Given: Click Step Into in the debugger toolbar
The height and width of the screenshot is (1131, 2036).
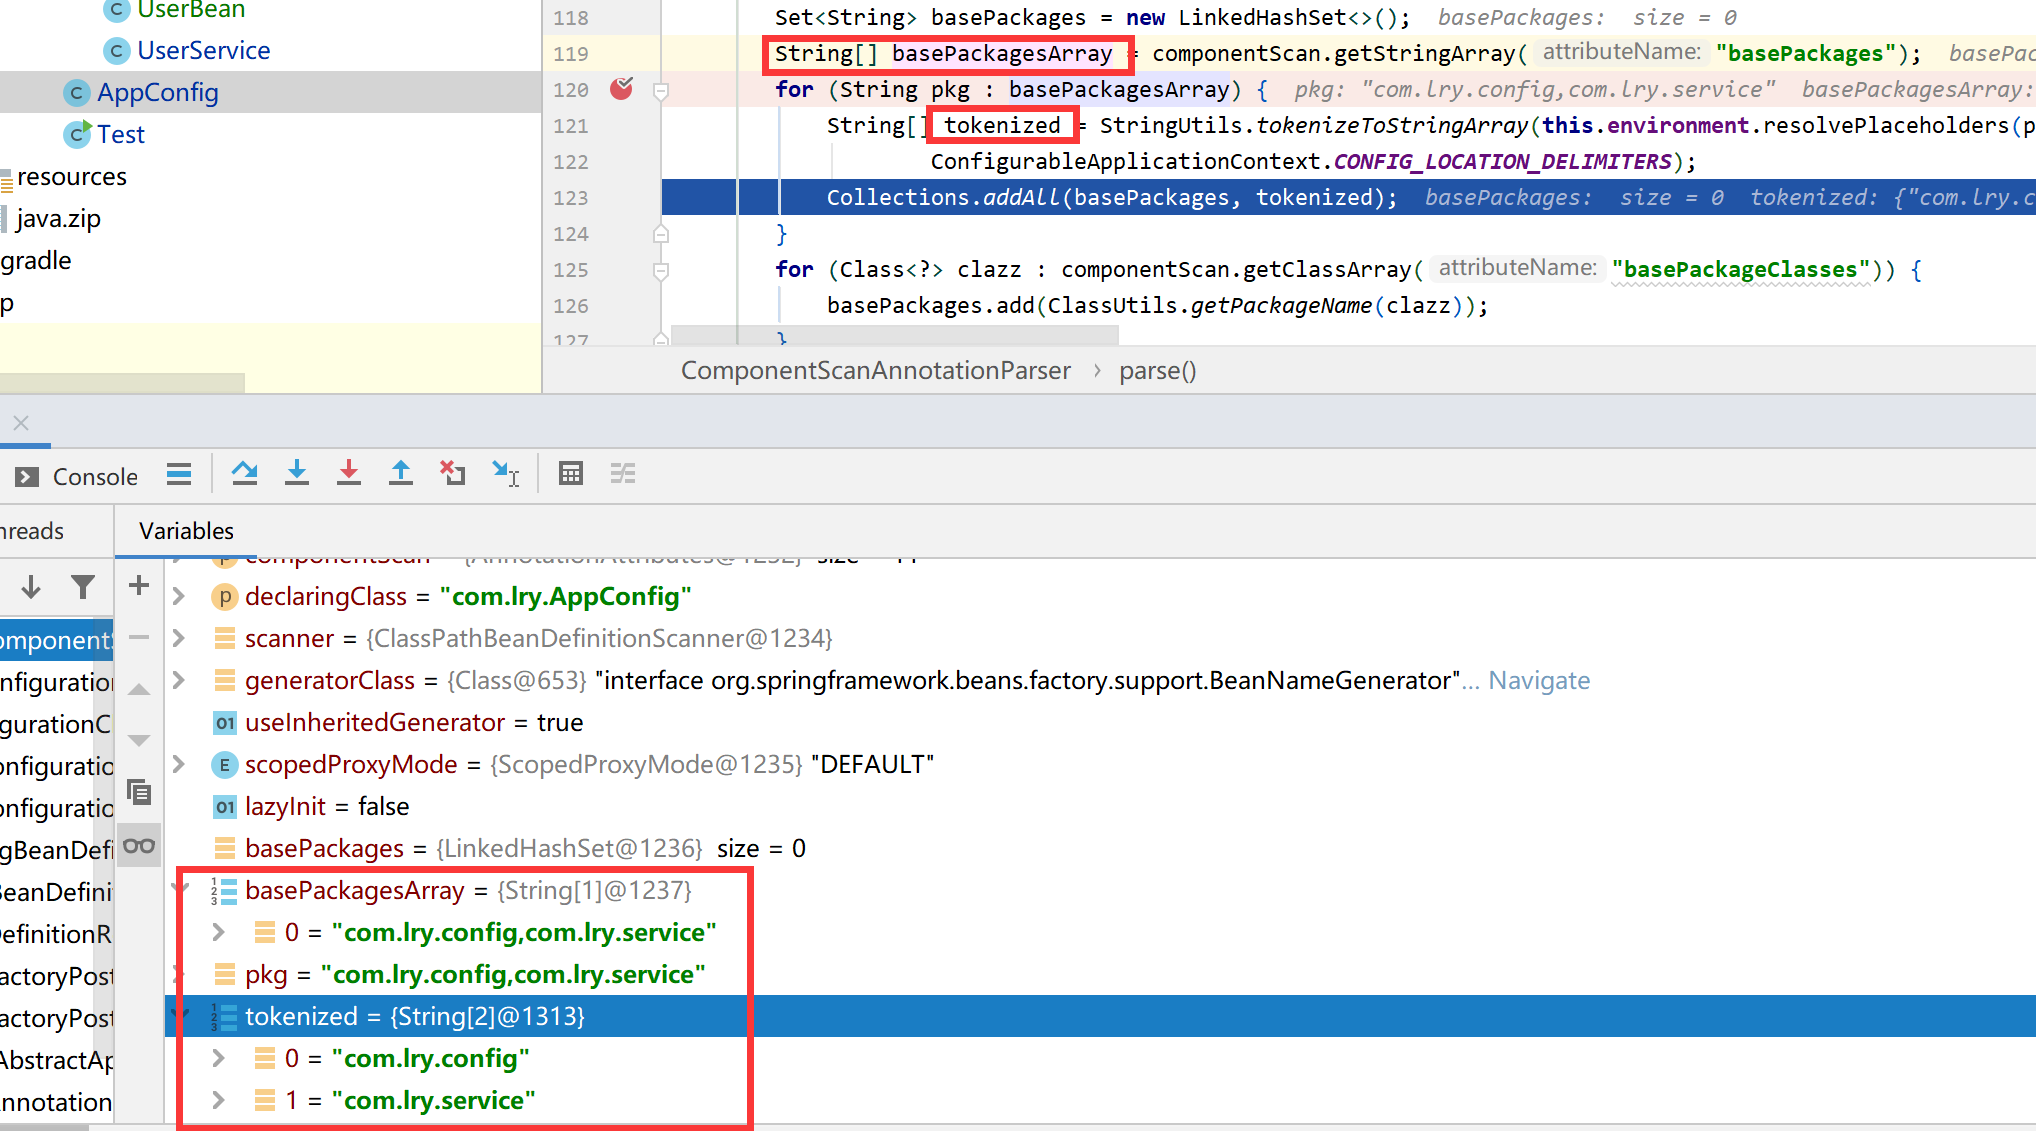Looking at the screenshot, I should pos(297,474).
